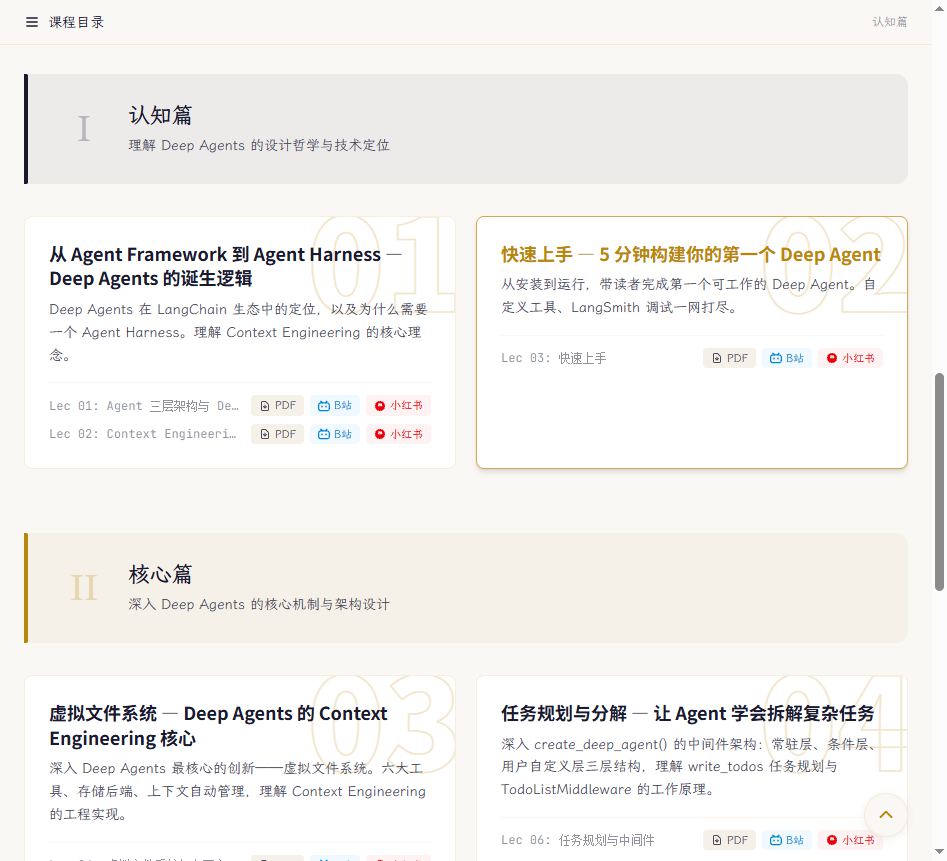Open the 快速上手 Deep Agent card title

[x=691, y=255]
